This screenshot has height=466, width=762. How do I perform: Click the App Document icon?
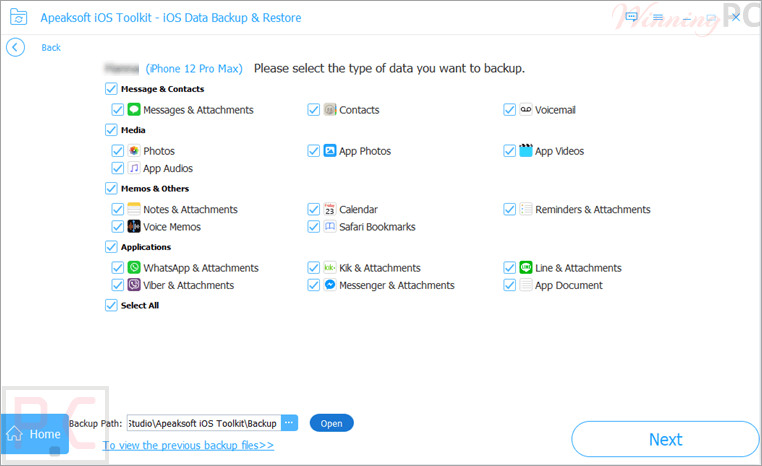[526, 285]
